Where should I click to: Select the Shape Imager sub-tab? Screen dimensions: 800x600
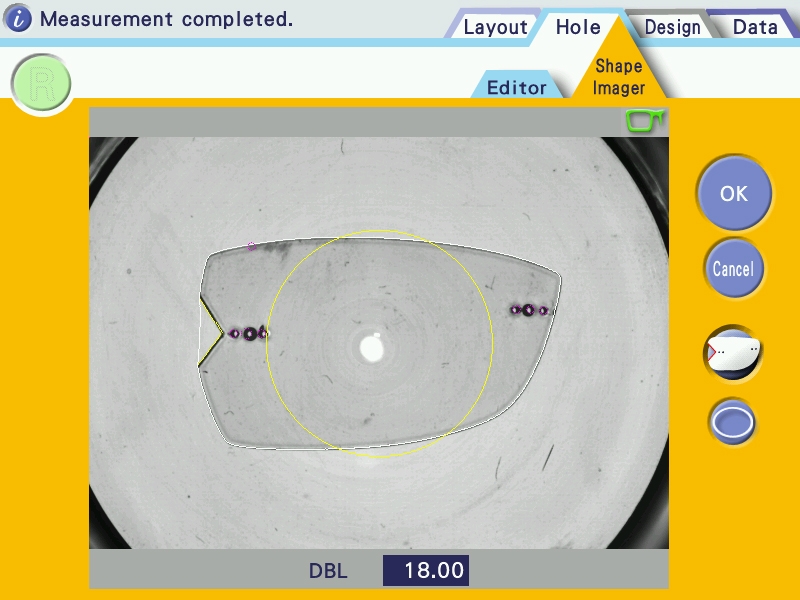click(619, 77)
